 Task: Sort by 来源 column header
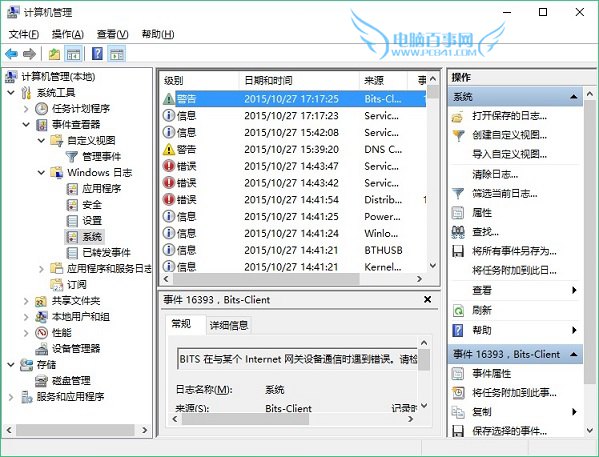383,80
